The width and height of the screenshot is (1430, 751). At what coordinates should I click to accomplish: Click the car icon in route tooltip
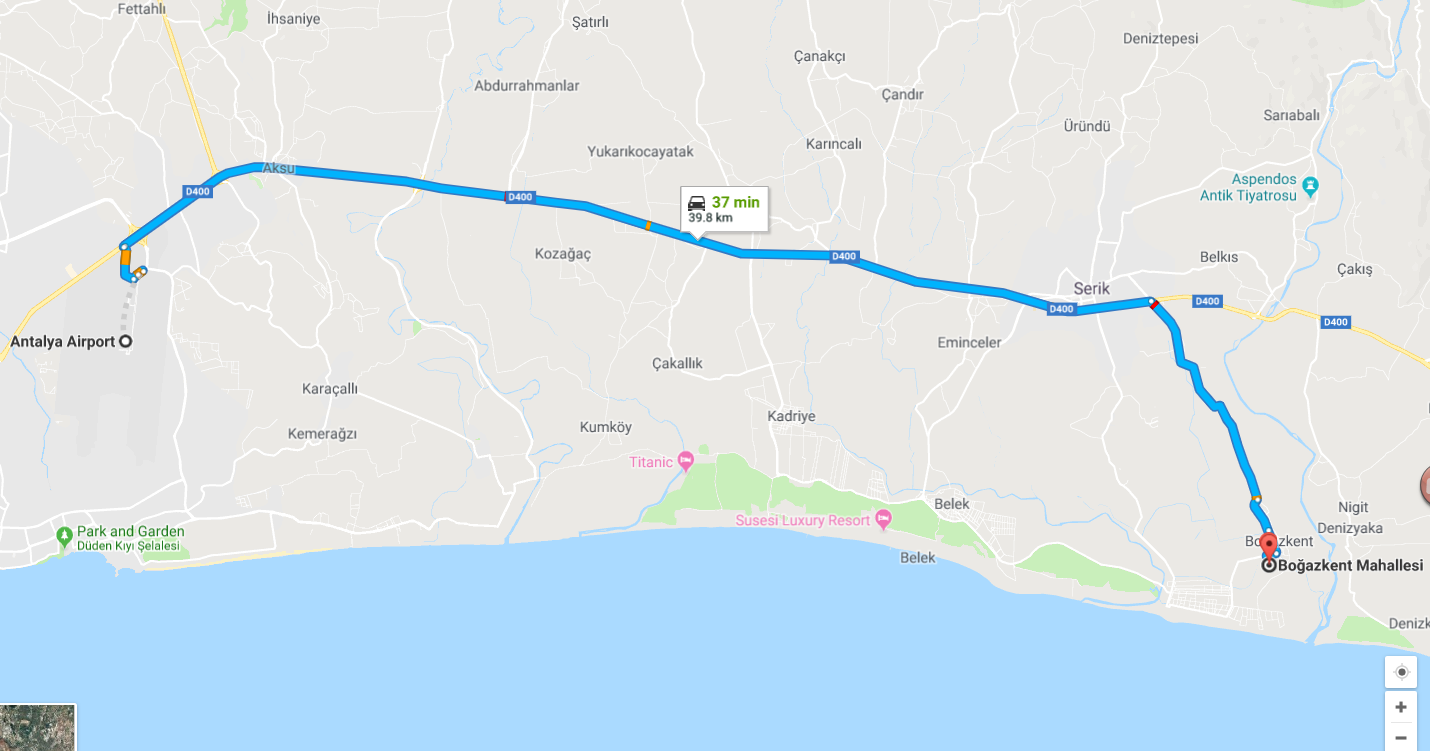pos(697,202)
